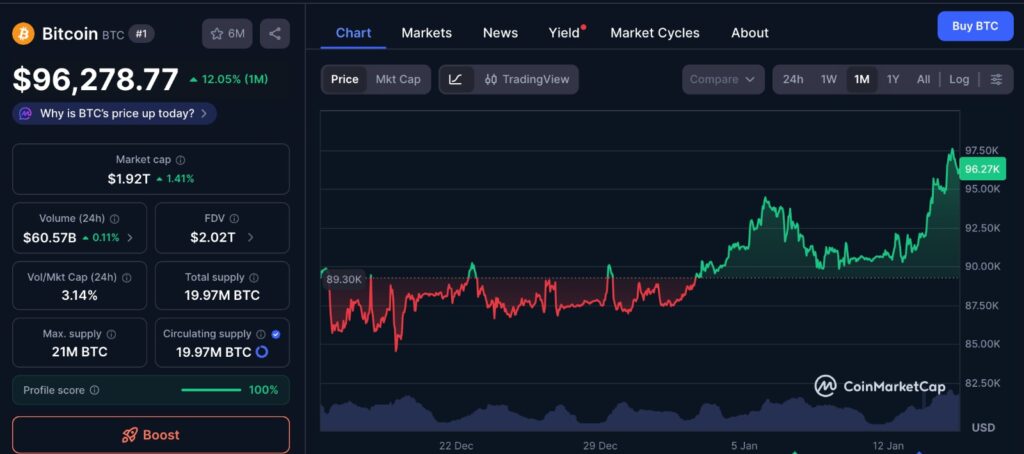Select the 1W time range
The image size is (1024, 454).
[829, 79]
